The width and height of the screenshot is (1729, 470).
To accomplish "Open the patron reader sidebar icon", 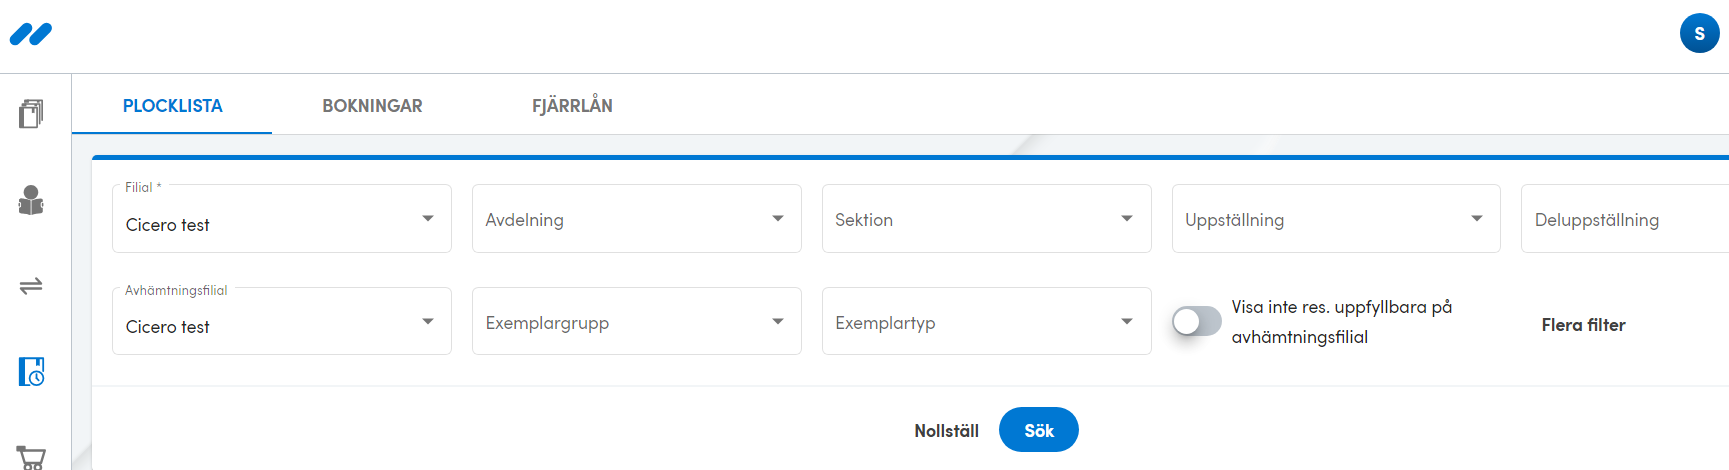I will click(31, 200).
